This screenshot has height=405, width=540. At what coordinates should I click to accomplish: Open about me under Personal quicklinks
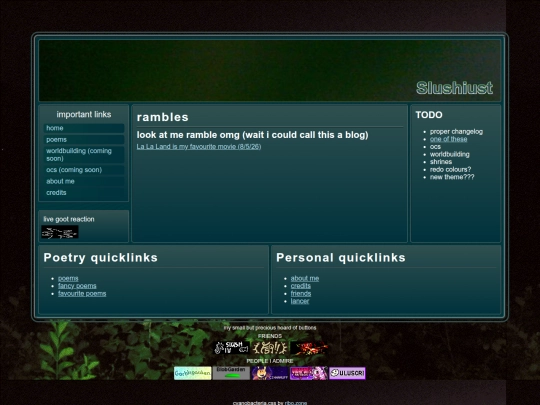point(305,278)
